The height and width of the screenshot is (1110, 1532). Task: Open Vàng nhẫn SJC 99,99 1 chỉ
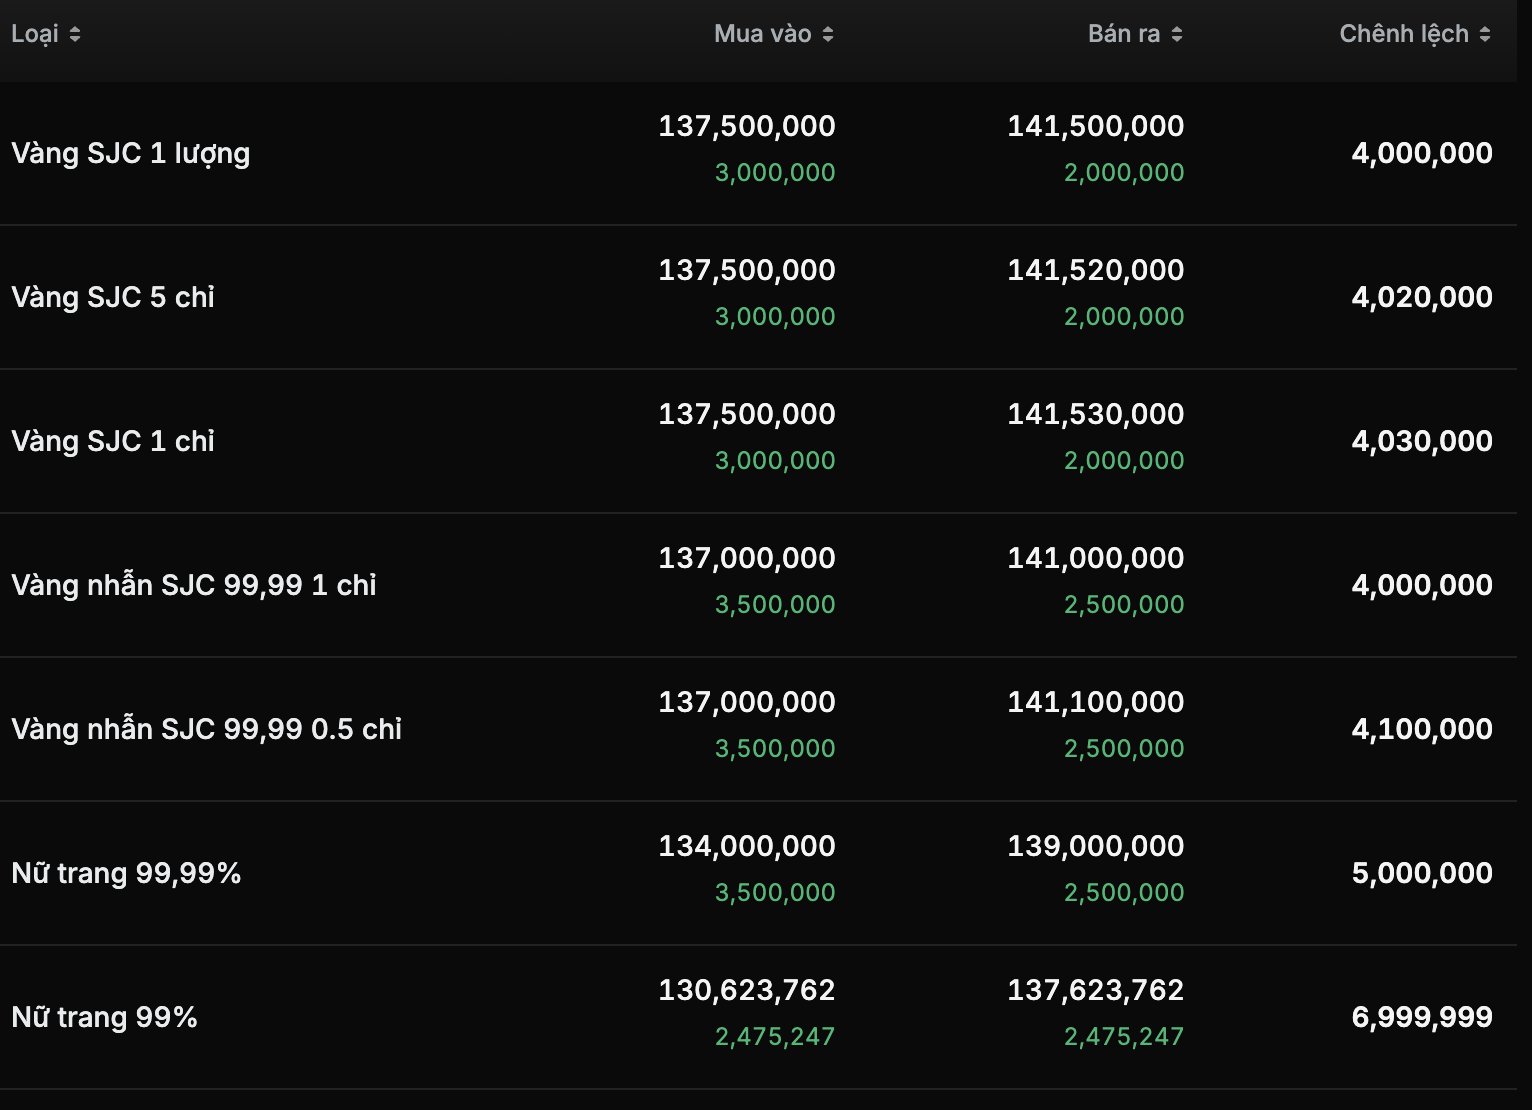coord(194,585)
